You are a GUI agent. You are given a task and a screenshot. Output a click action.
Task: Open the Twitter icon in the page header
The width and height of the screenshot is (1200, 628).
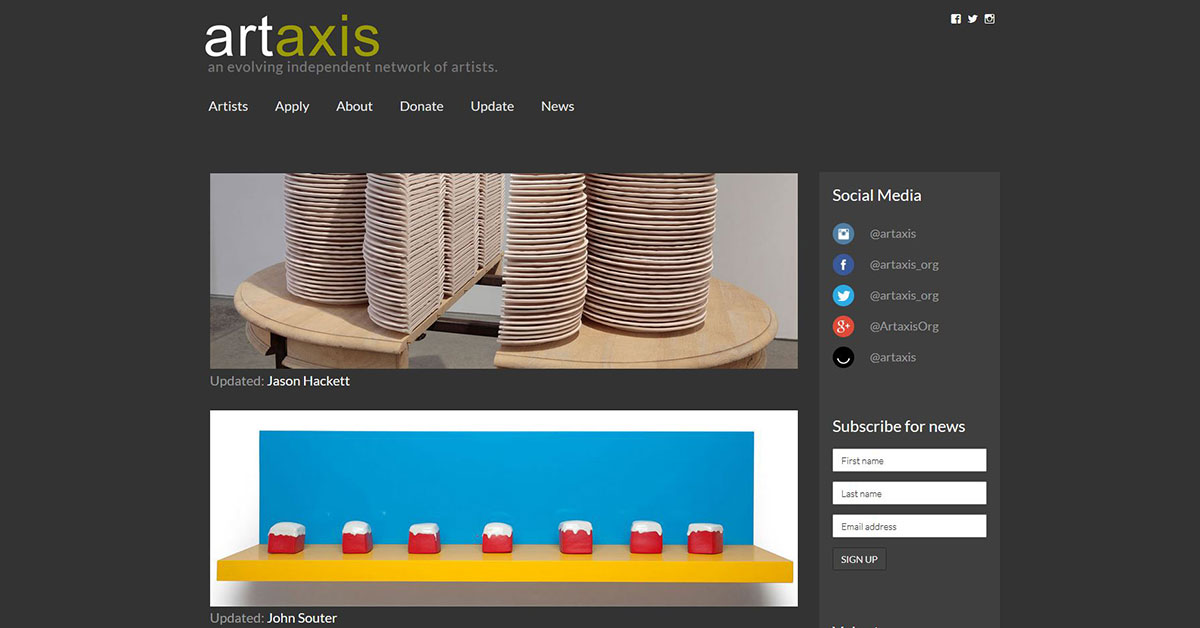tap(972, 18)
